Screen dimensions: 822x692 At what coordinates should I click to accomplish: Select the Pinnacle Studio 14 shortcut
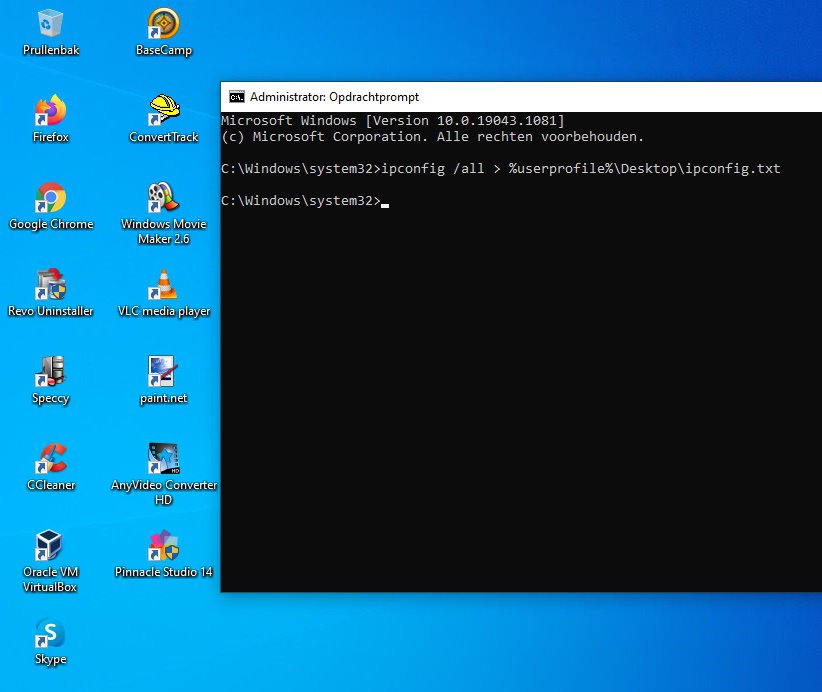coord(163,546)
